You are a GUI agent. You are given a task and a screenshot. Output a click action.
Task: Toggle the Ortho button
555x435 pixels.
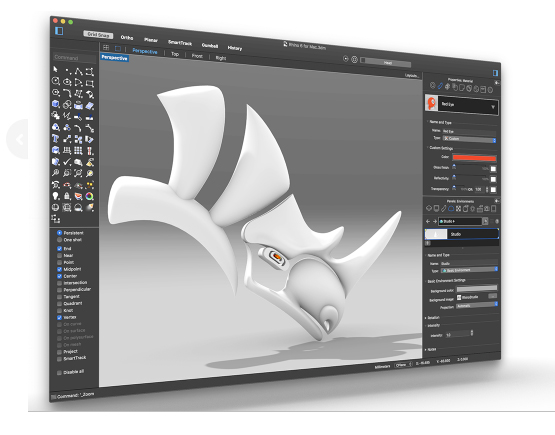tap(127, 37)
